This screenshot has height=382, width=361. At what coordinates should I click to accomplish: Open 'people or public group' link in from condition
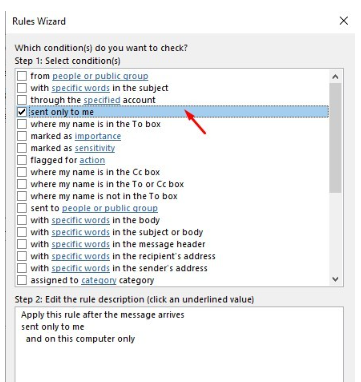tap(100, 76)
